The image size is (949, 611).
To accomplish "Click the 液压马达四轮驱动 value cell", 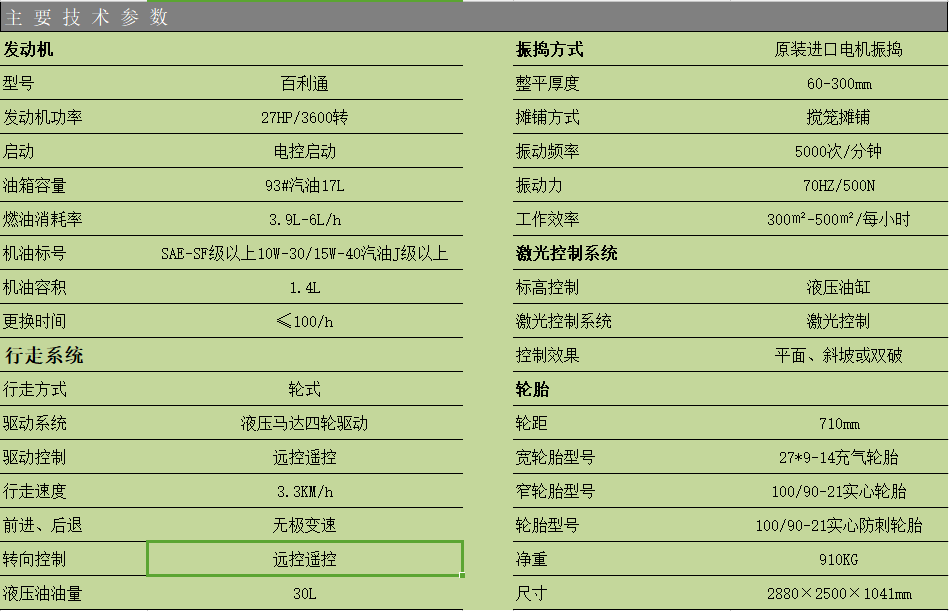I will (304, 423).
